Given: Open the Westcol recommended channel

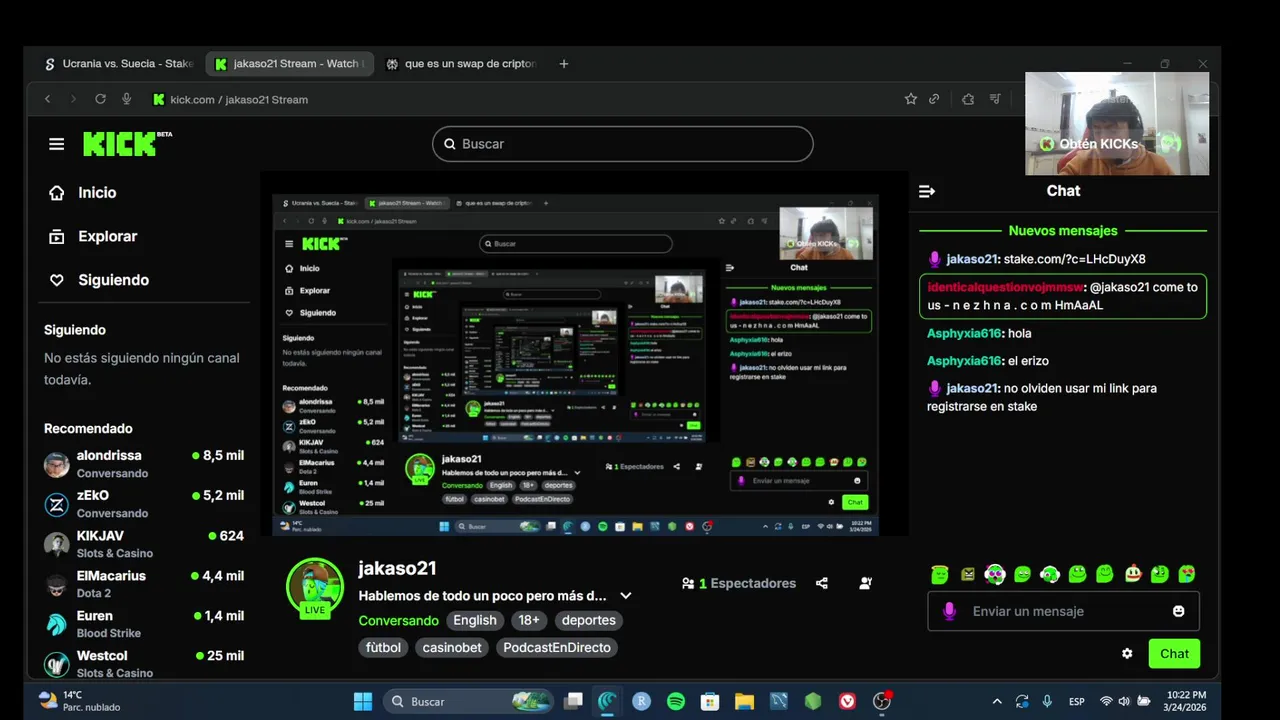Looking at the screenshot, I should point(144,664).
